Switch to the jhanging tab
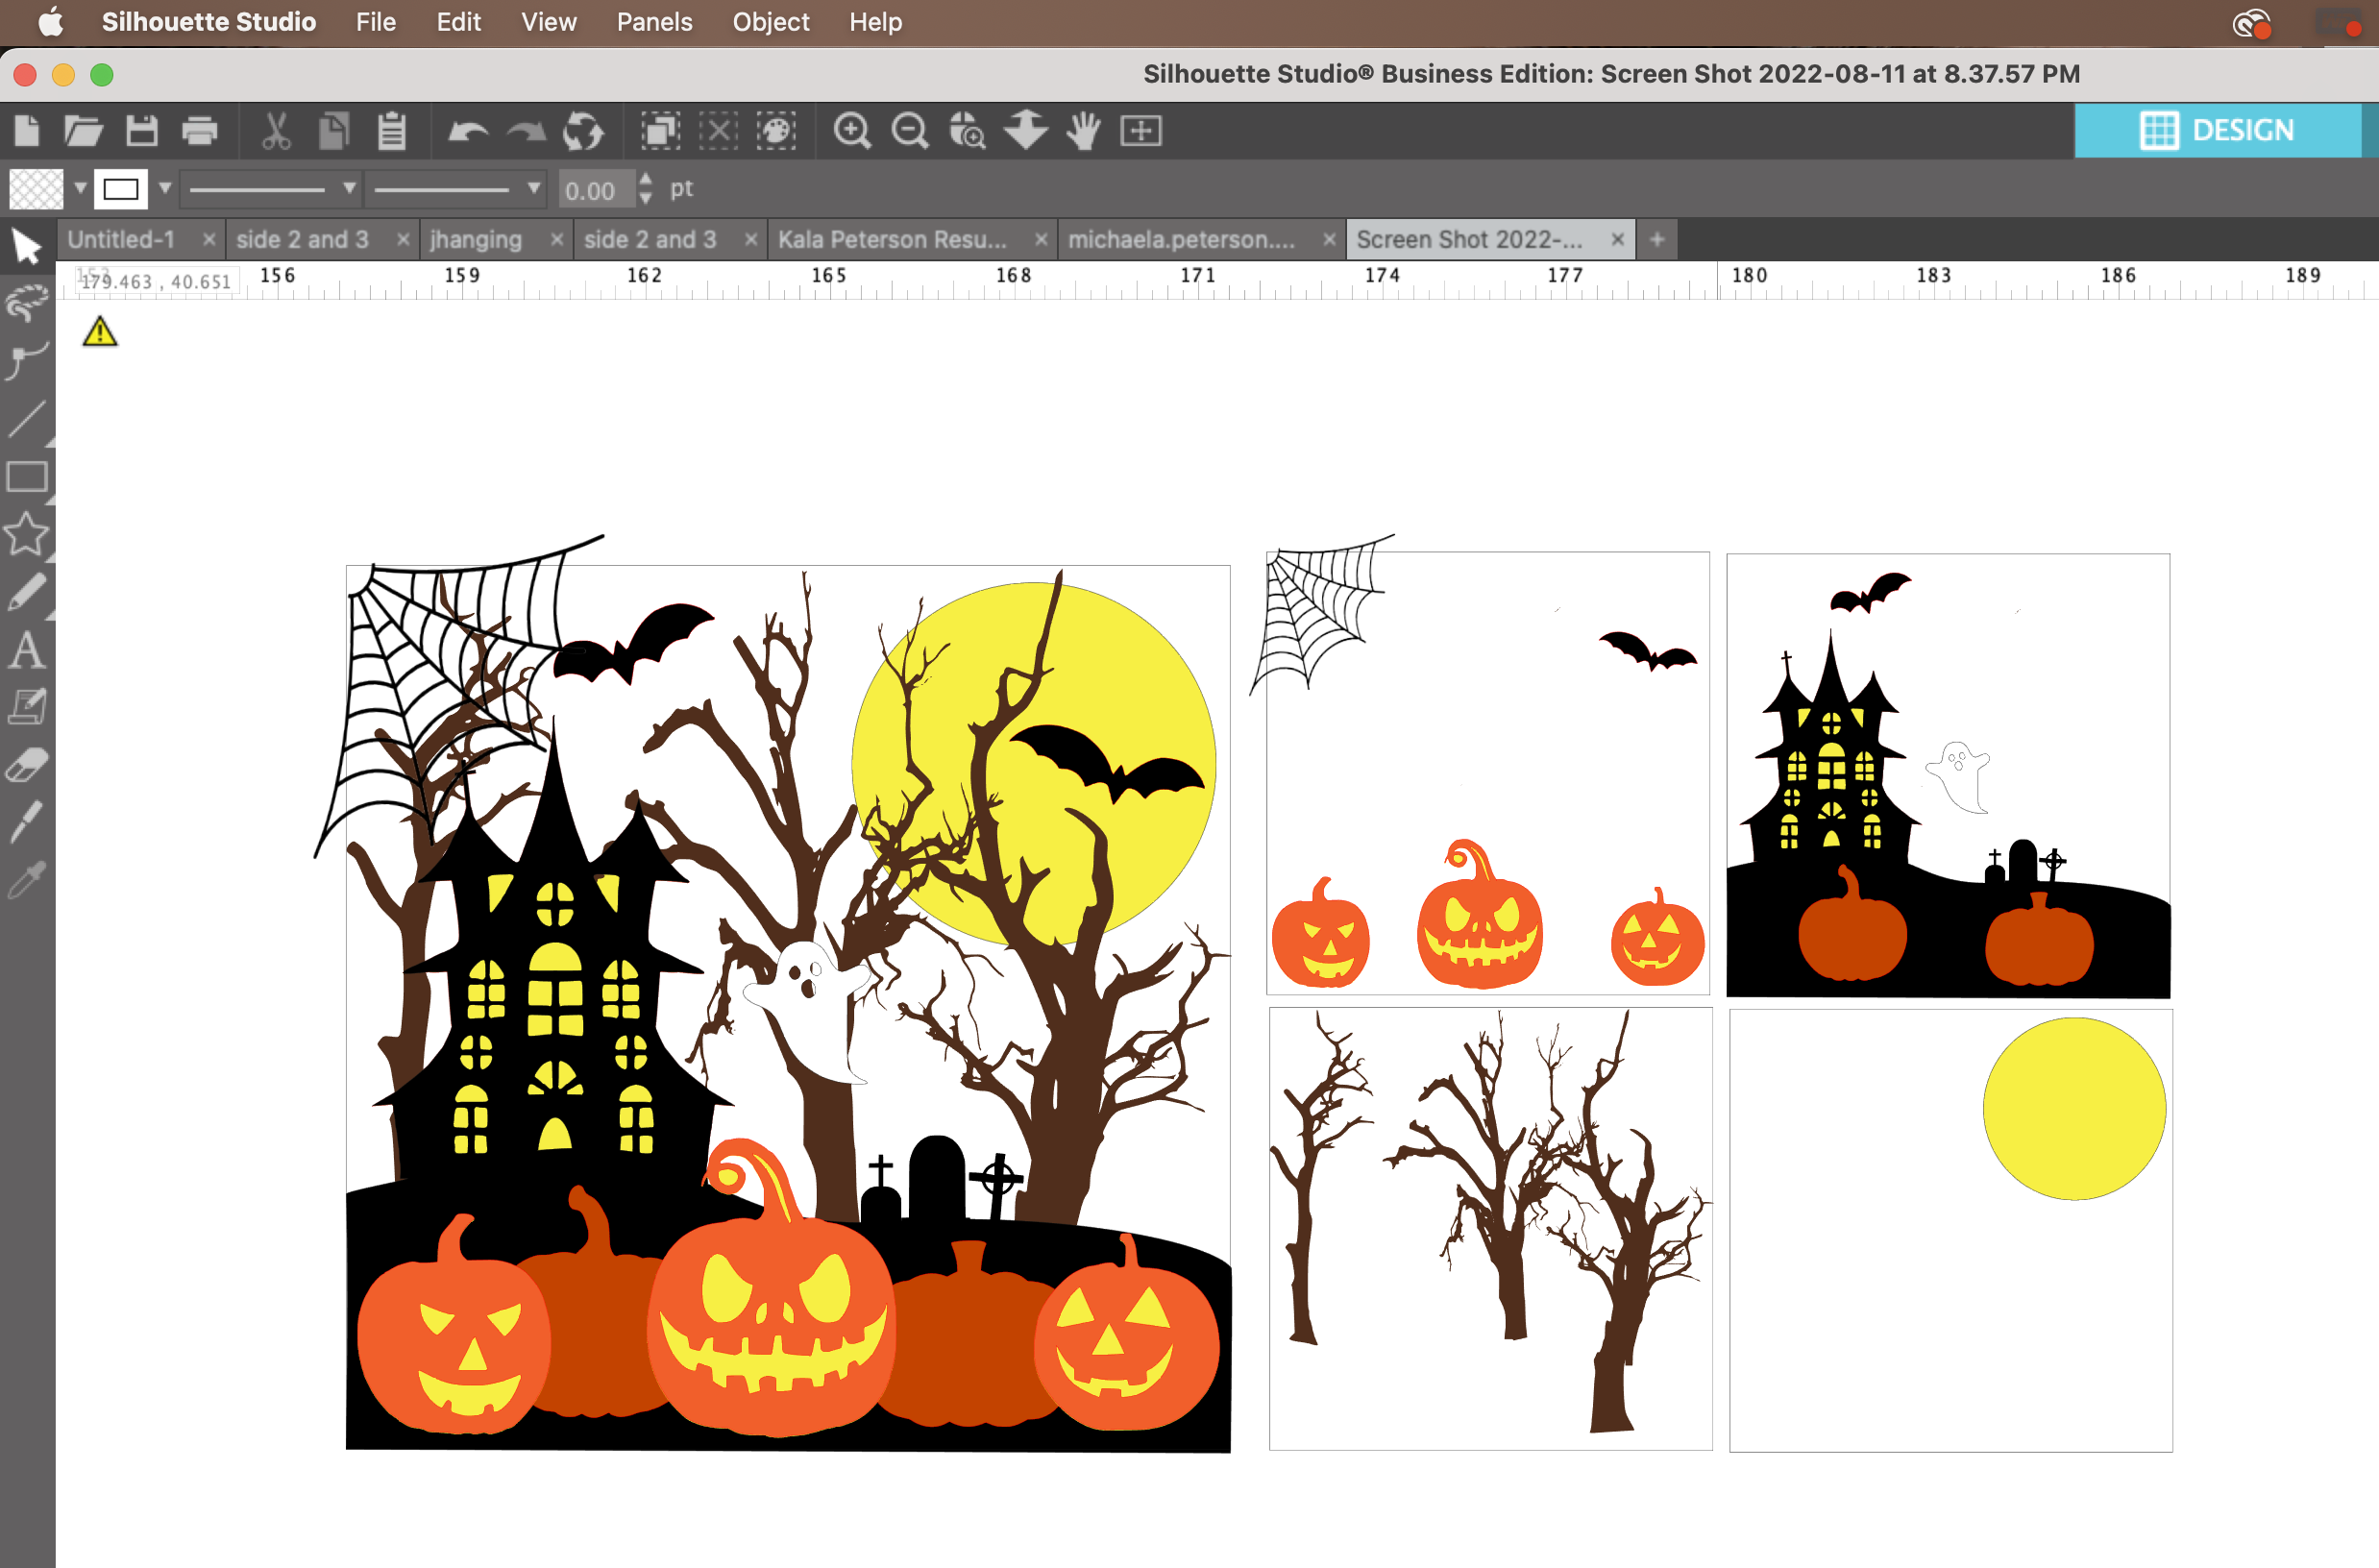The image size is (2379, 1568). tap(476, 240)
